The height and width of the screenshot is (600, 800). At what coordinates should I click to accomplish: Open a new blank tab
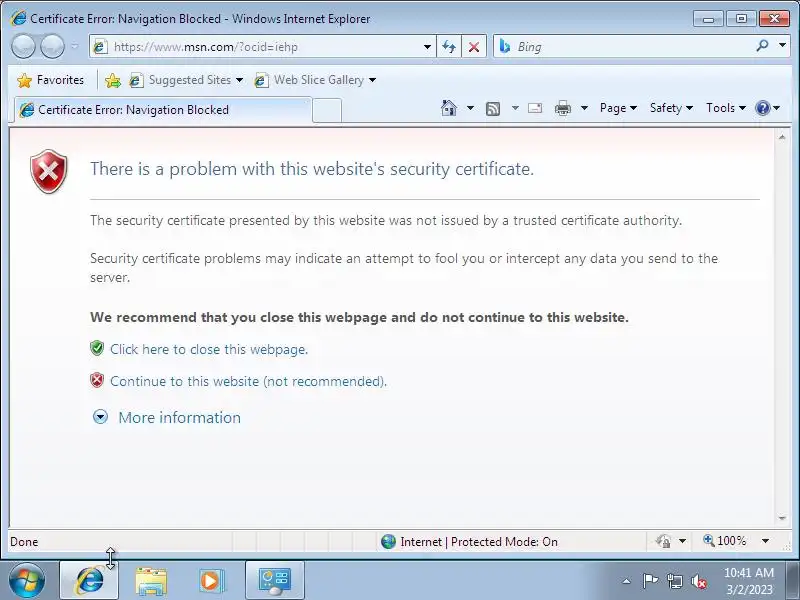pos(327,110)
